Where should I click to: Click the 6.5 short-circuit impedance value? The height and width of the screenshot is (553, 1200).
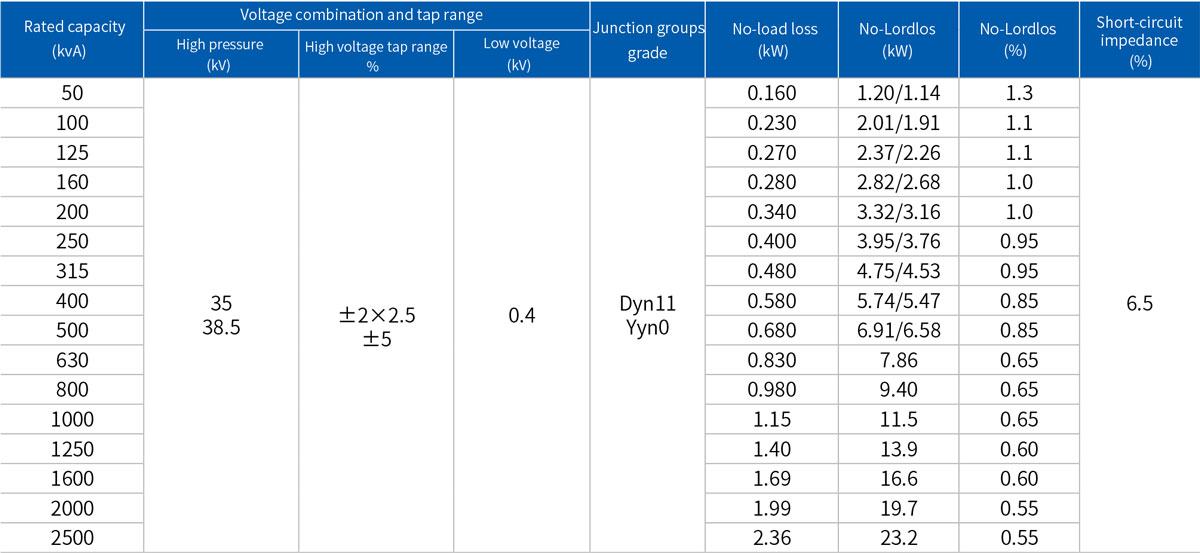click(x=1139, y=304)
